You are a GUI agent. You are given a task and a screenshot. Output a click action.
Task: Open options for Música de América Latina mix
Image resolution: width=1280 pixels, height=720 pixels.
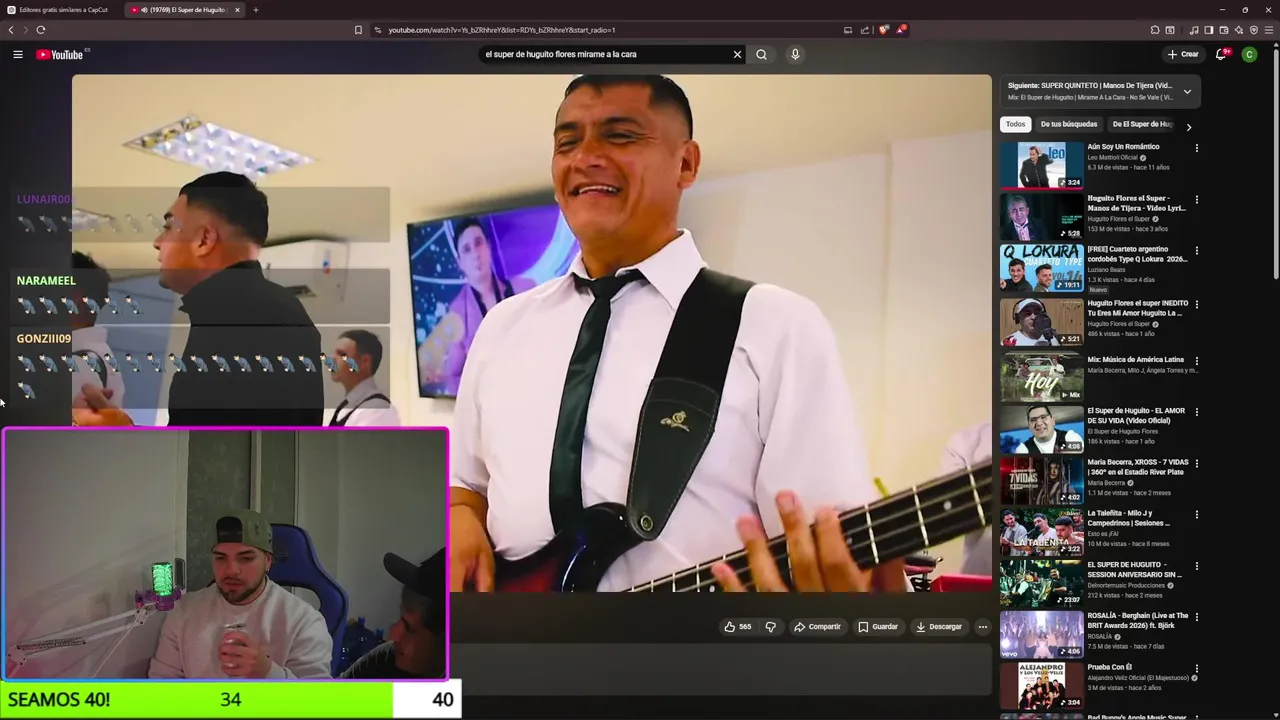[x=1196, y=360]
